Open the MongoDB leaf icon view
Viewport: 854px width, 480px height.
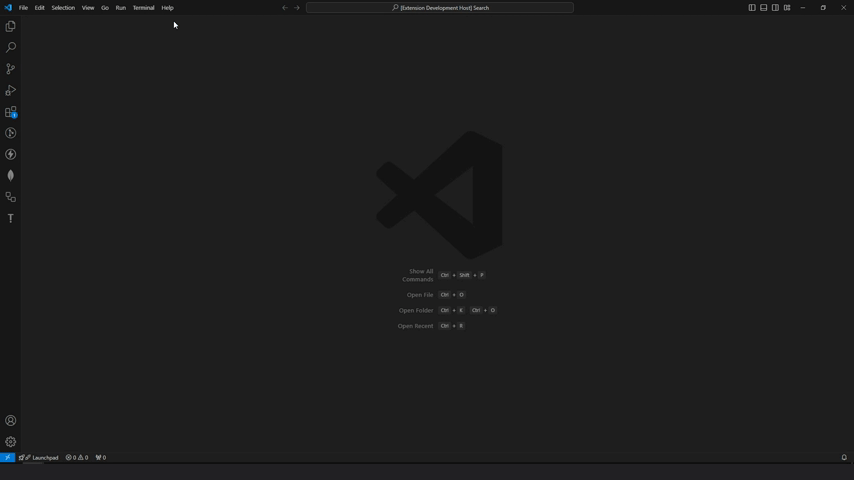10,175
